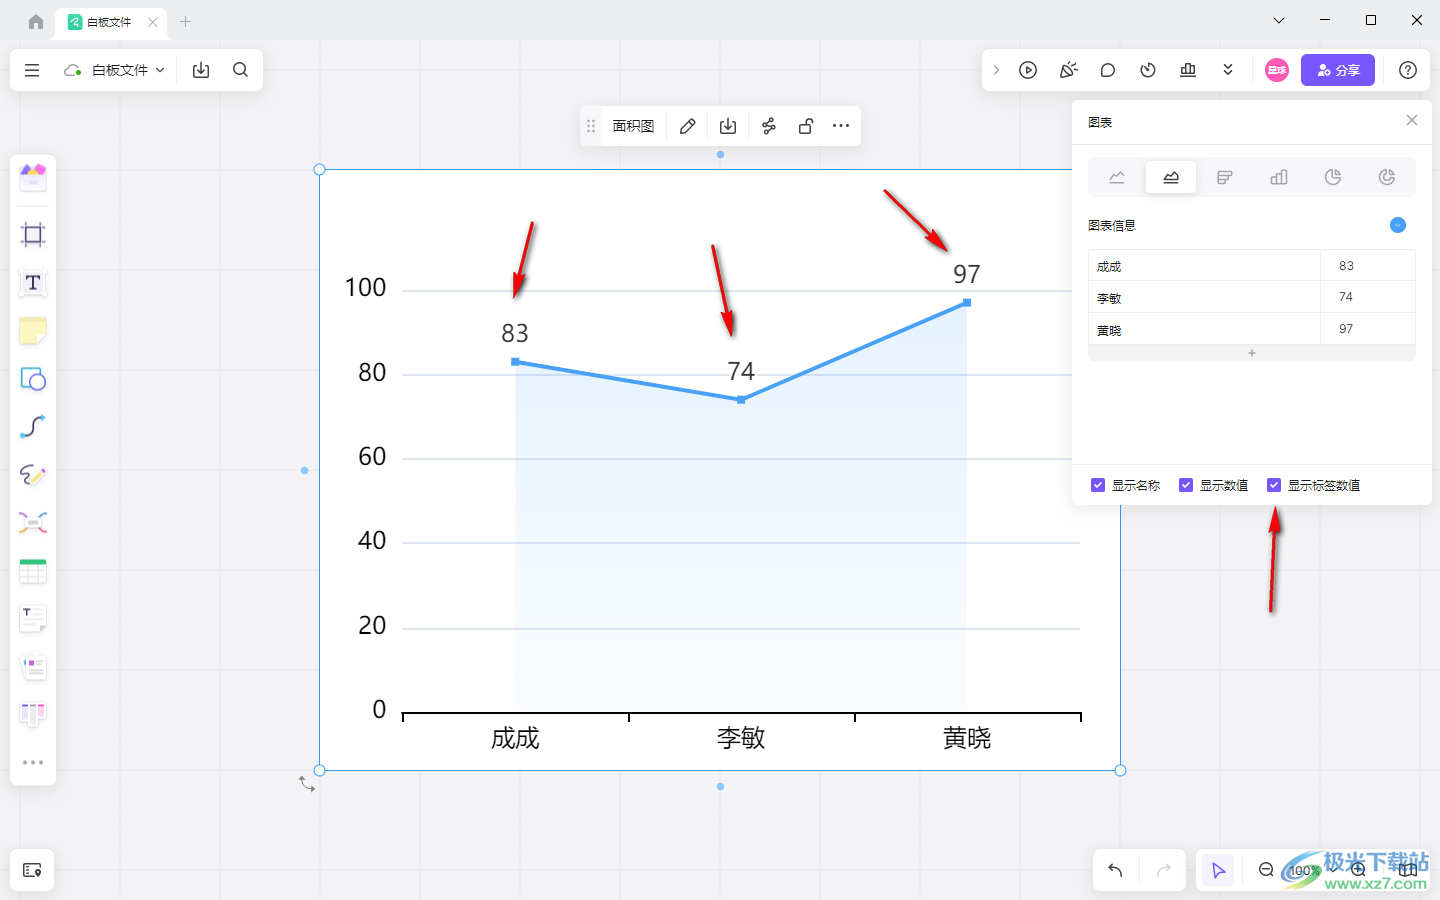Open the more options ellipsis in chart toolbar
1440x900 pixels.
coord(841,126)
